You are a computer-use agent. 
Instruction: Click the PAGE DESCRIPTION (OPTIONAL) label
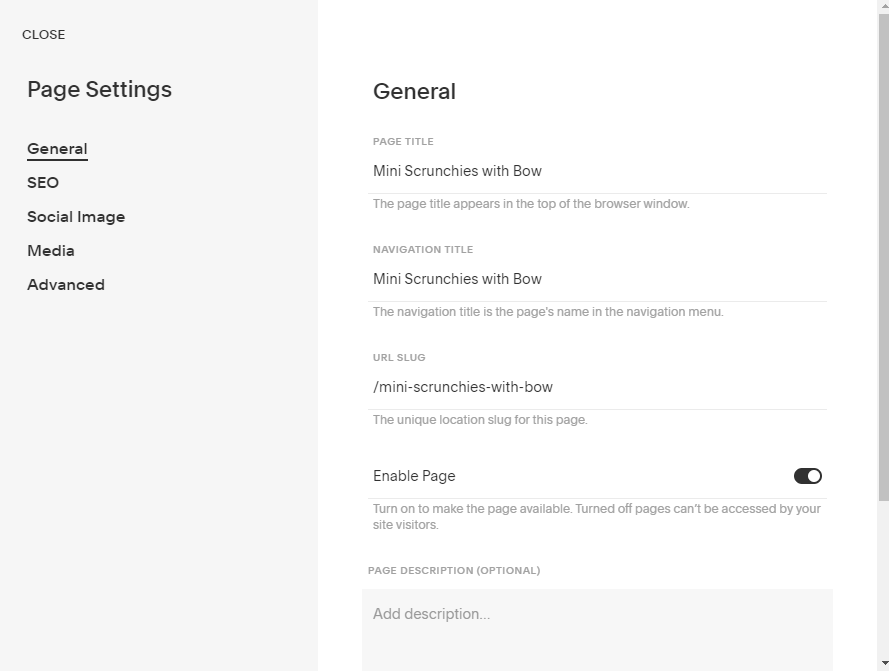coord(454,571)
